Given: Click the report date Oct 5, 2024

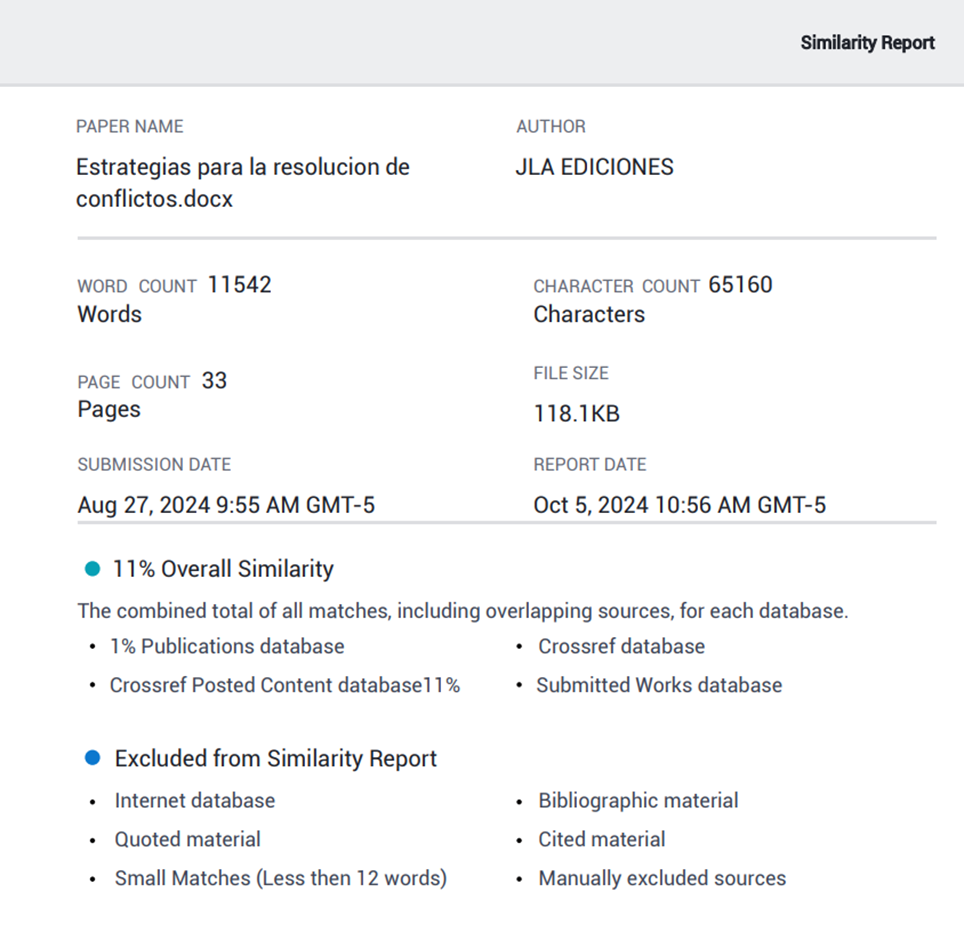Looking at the screenshot, I should tap(679, 505).
